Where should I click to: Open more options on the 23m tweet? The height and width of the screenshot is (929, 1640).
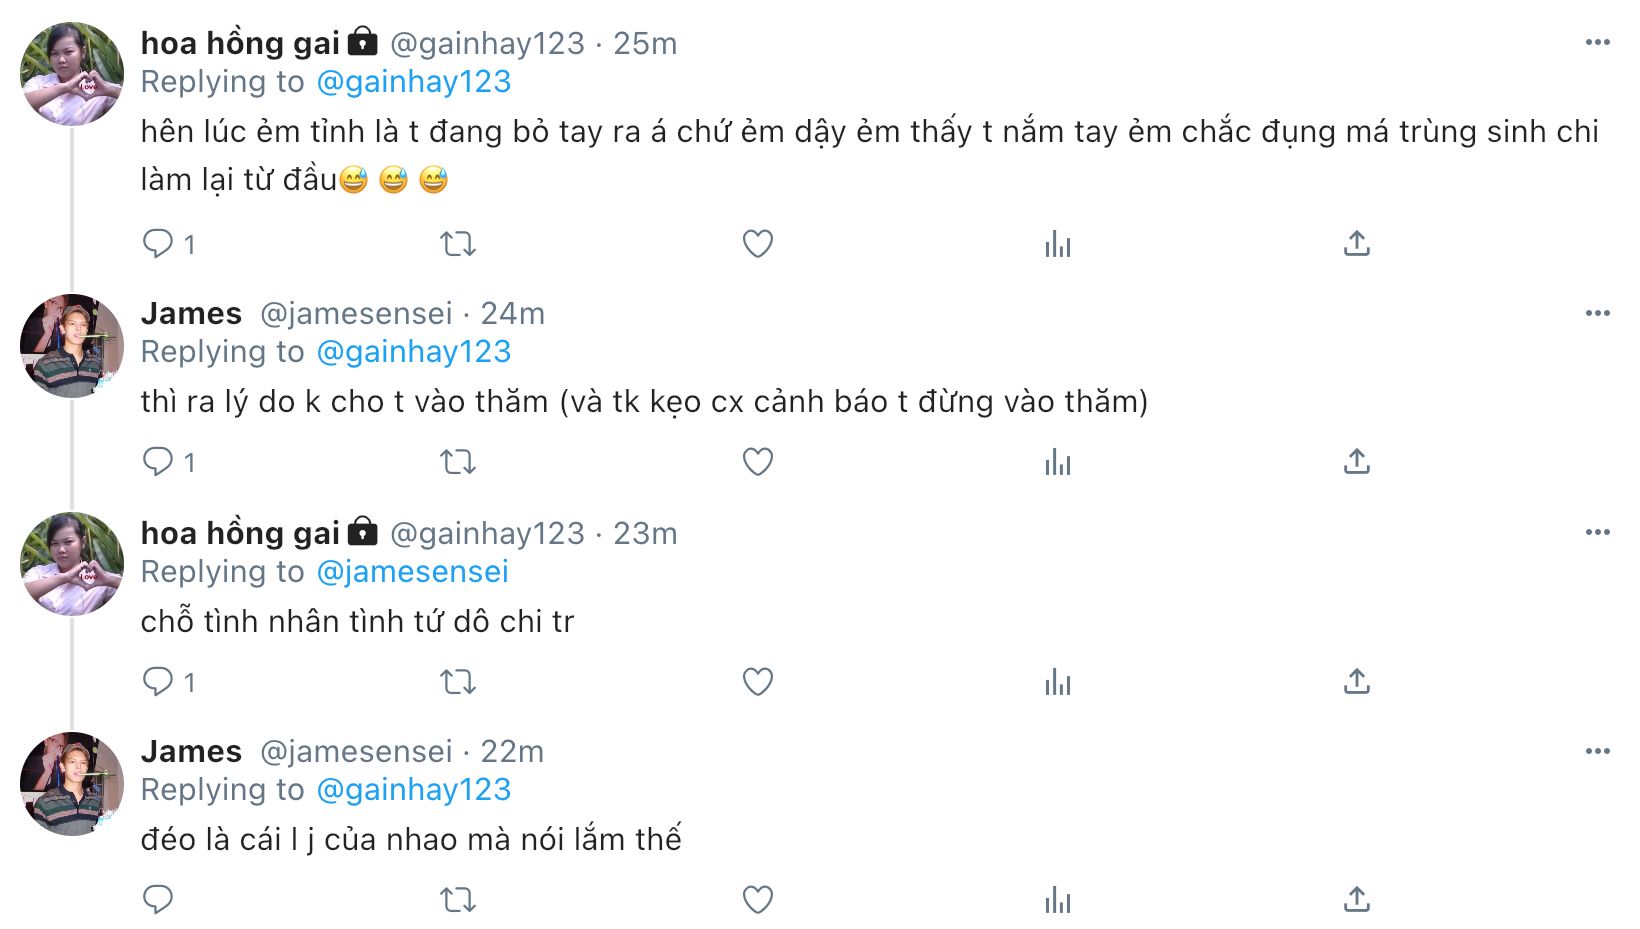pyautogui.click(x=1597, y=532)
